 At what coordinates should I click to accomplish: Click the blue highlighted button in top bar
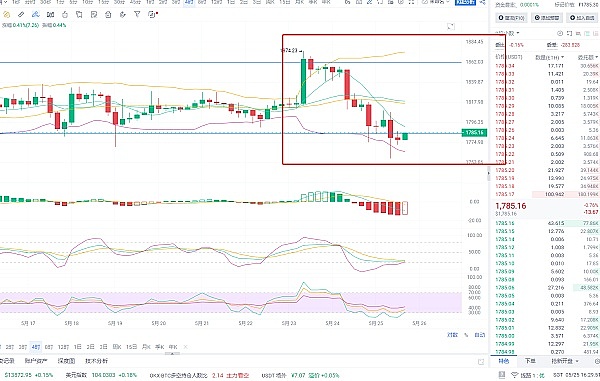coord(465,2)
